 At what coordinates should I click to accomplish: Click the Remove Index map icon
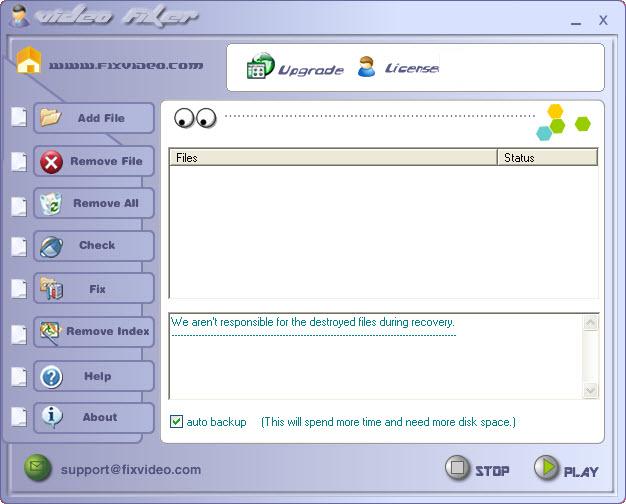[x=50, y=332]
